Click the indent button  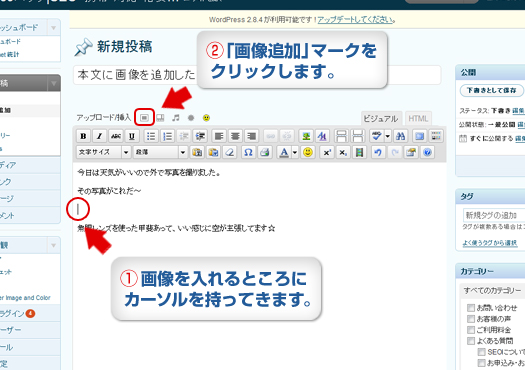tap(200, 136)
